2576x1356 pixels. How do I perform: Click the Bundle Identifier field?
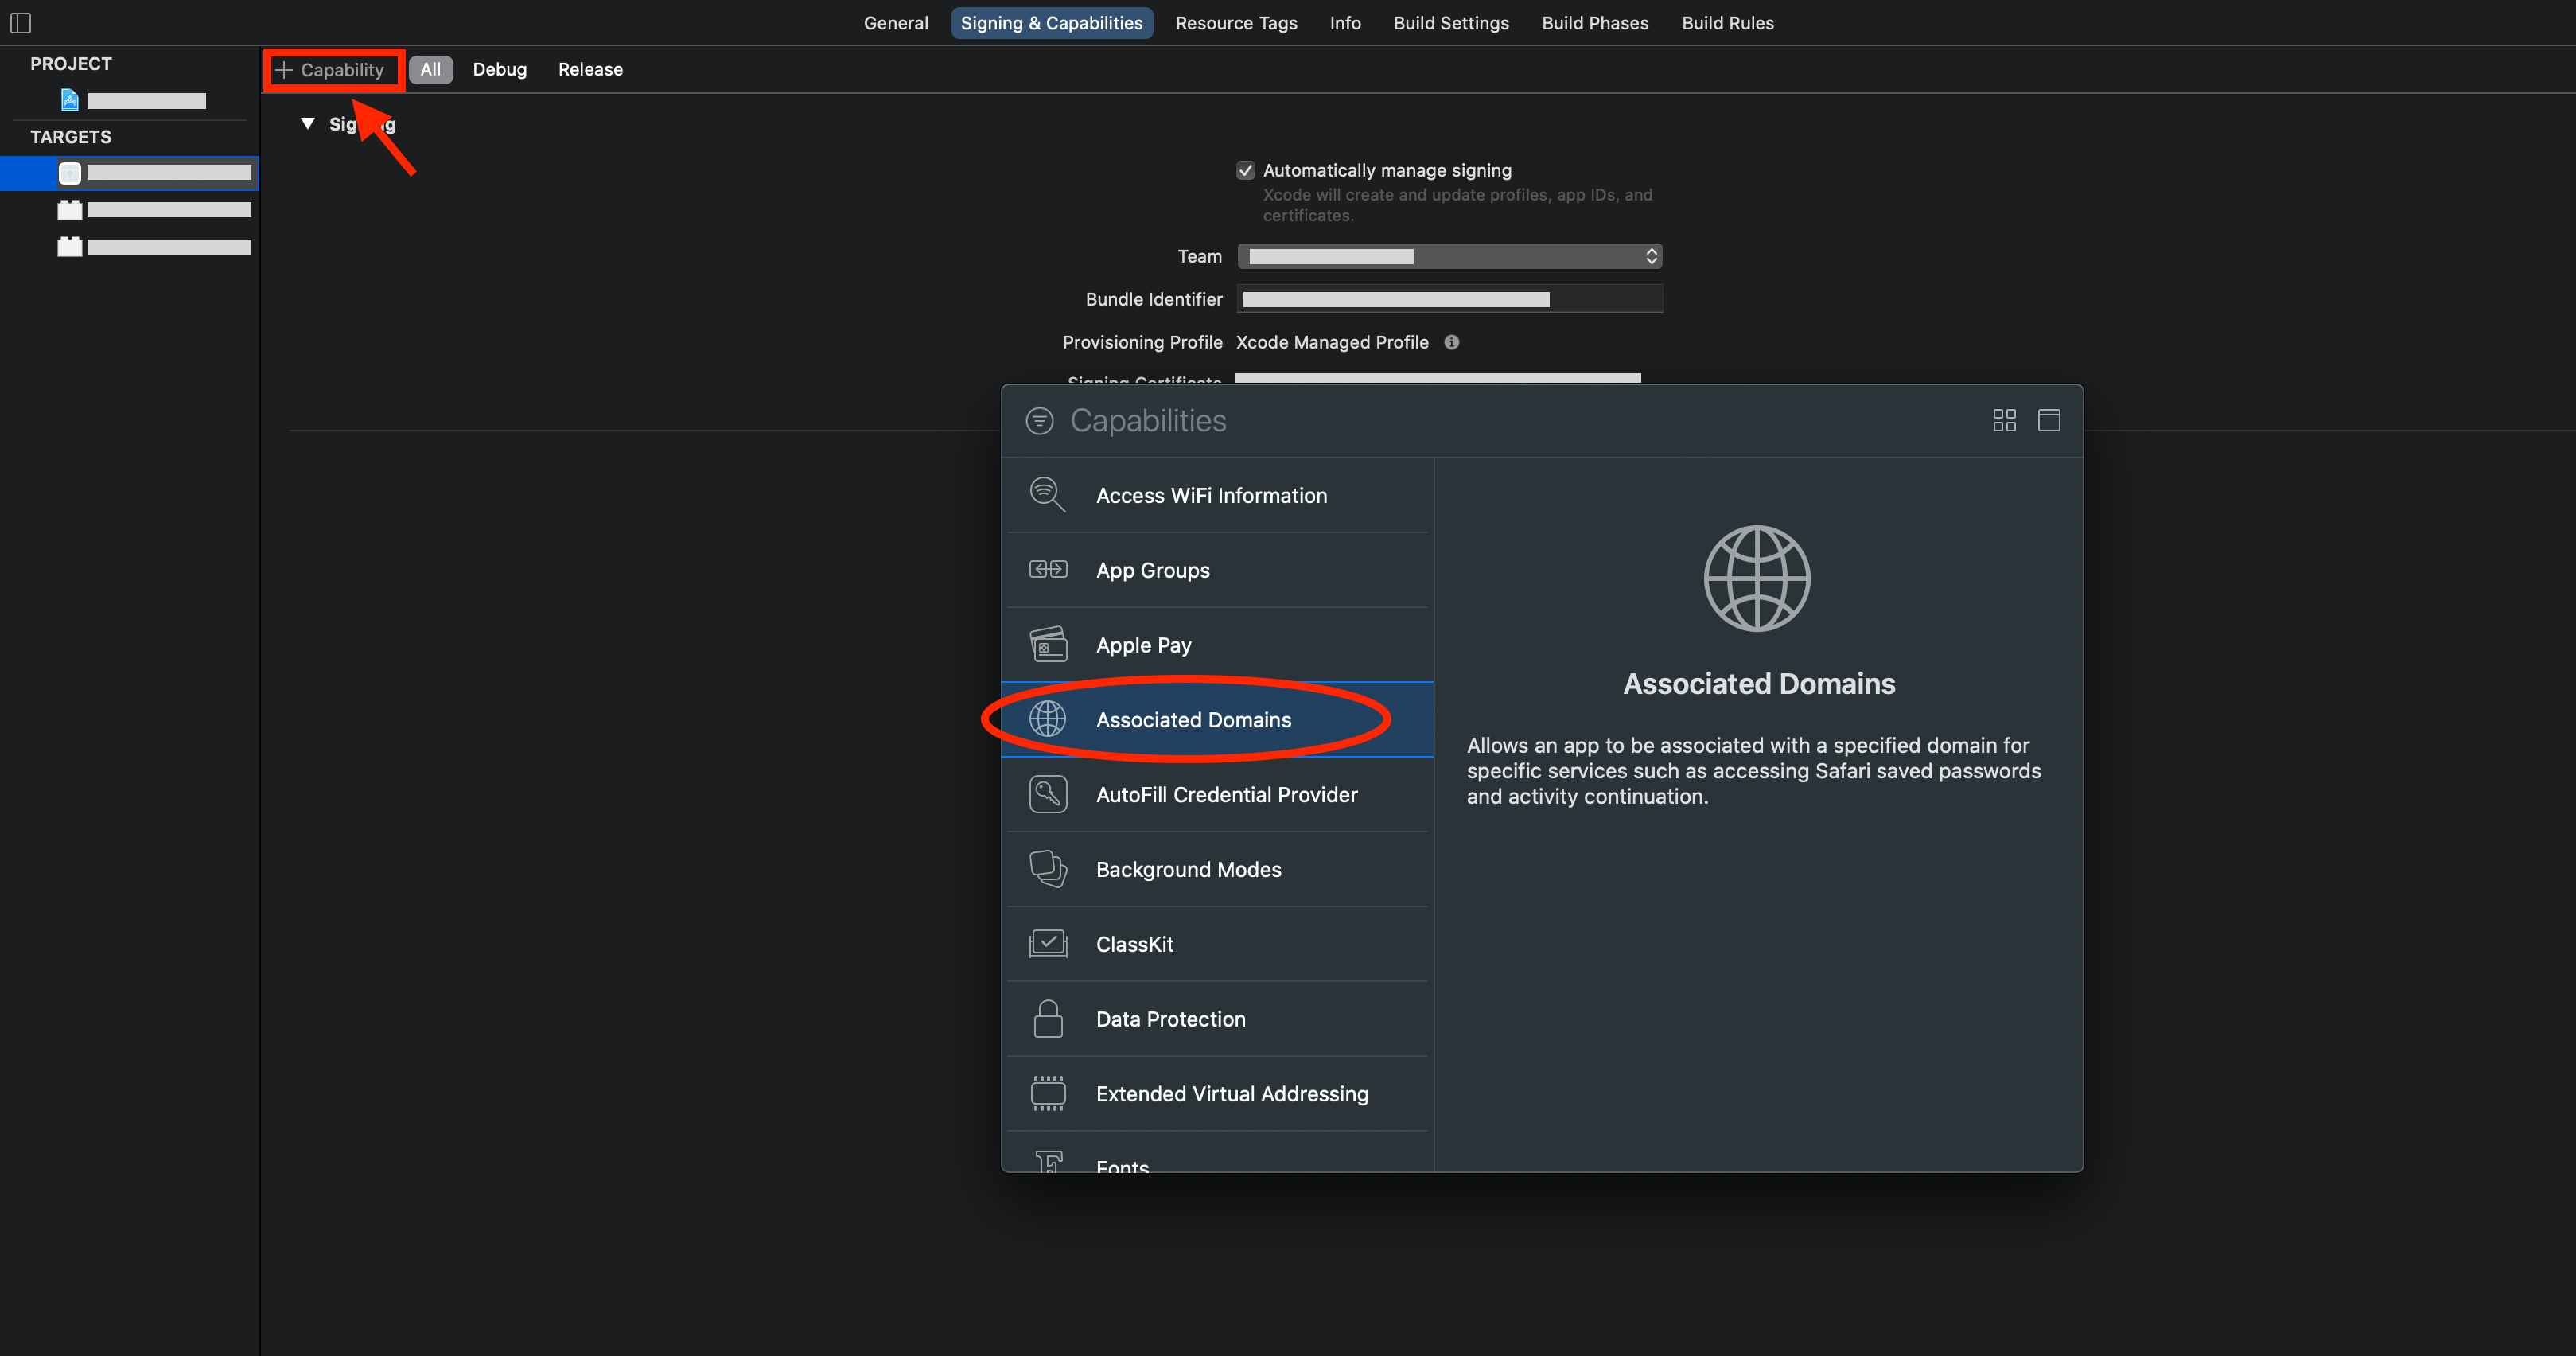pos(1449,299)
